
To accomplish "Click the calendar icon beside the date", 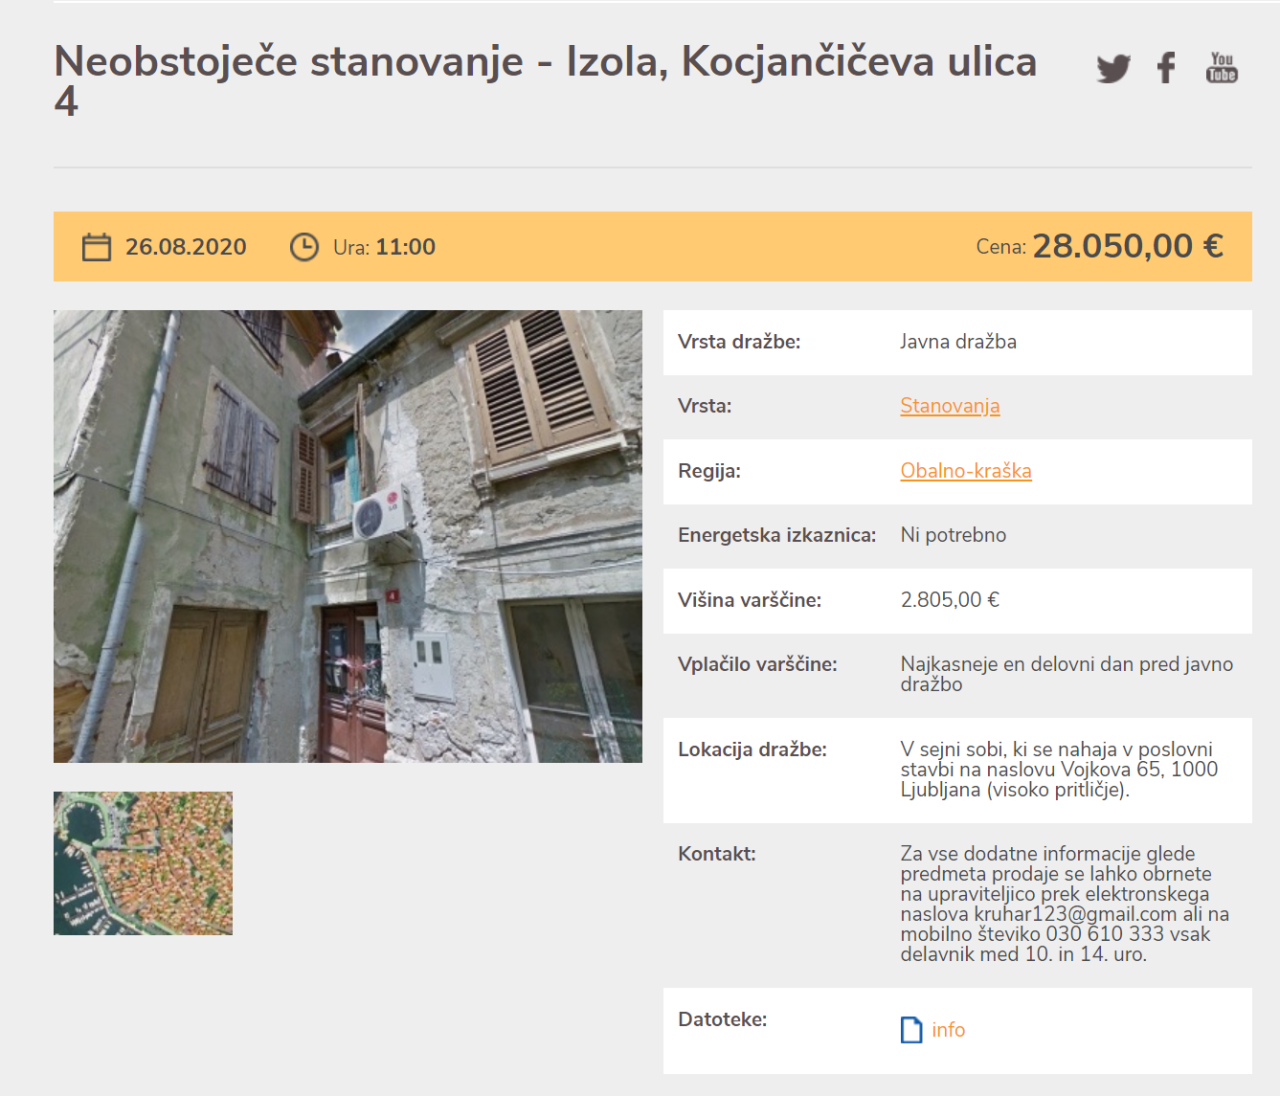I will 96,247.
